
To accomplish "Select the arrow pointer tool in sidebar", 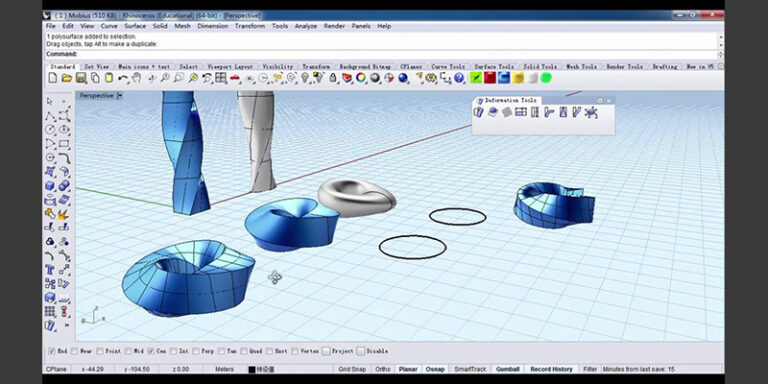I will 50,101.
